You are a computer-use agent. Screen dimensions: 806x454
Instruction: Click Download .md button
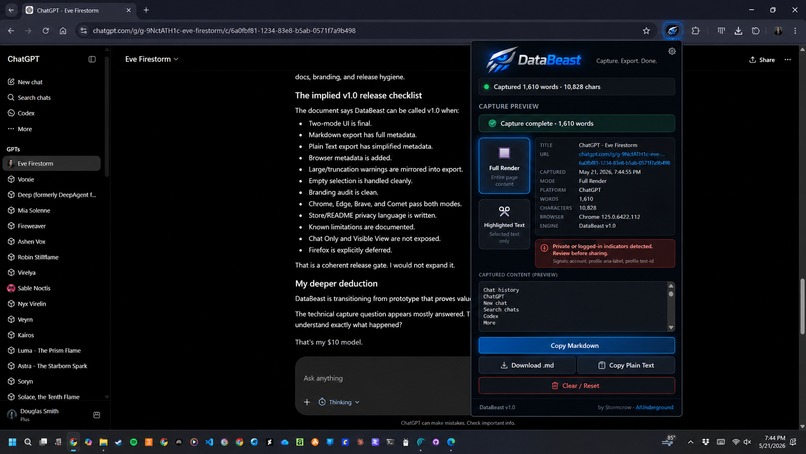click(x=527, y=365)
